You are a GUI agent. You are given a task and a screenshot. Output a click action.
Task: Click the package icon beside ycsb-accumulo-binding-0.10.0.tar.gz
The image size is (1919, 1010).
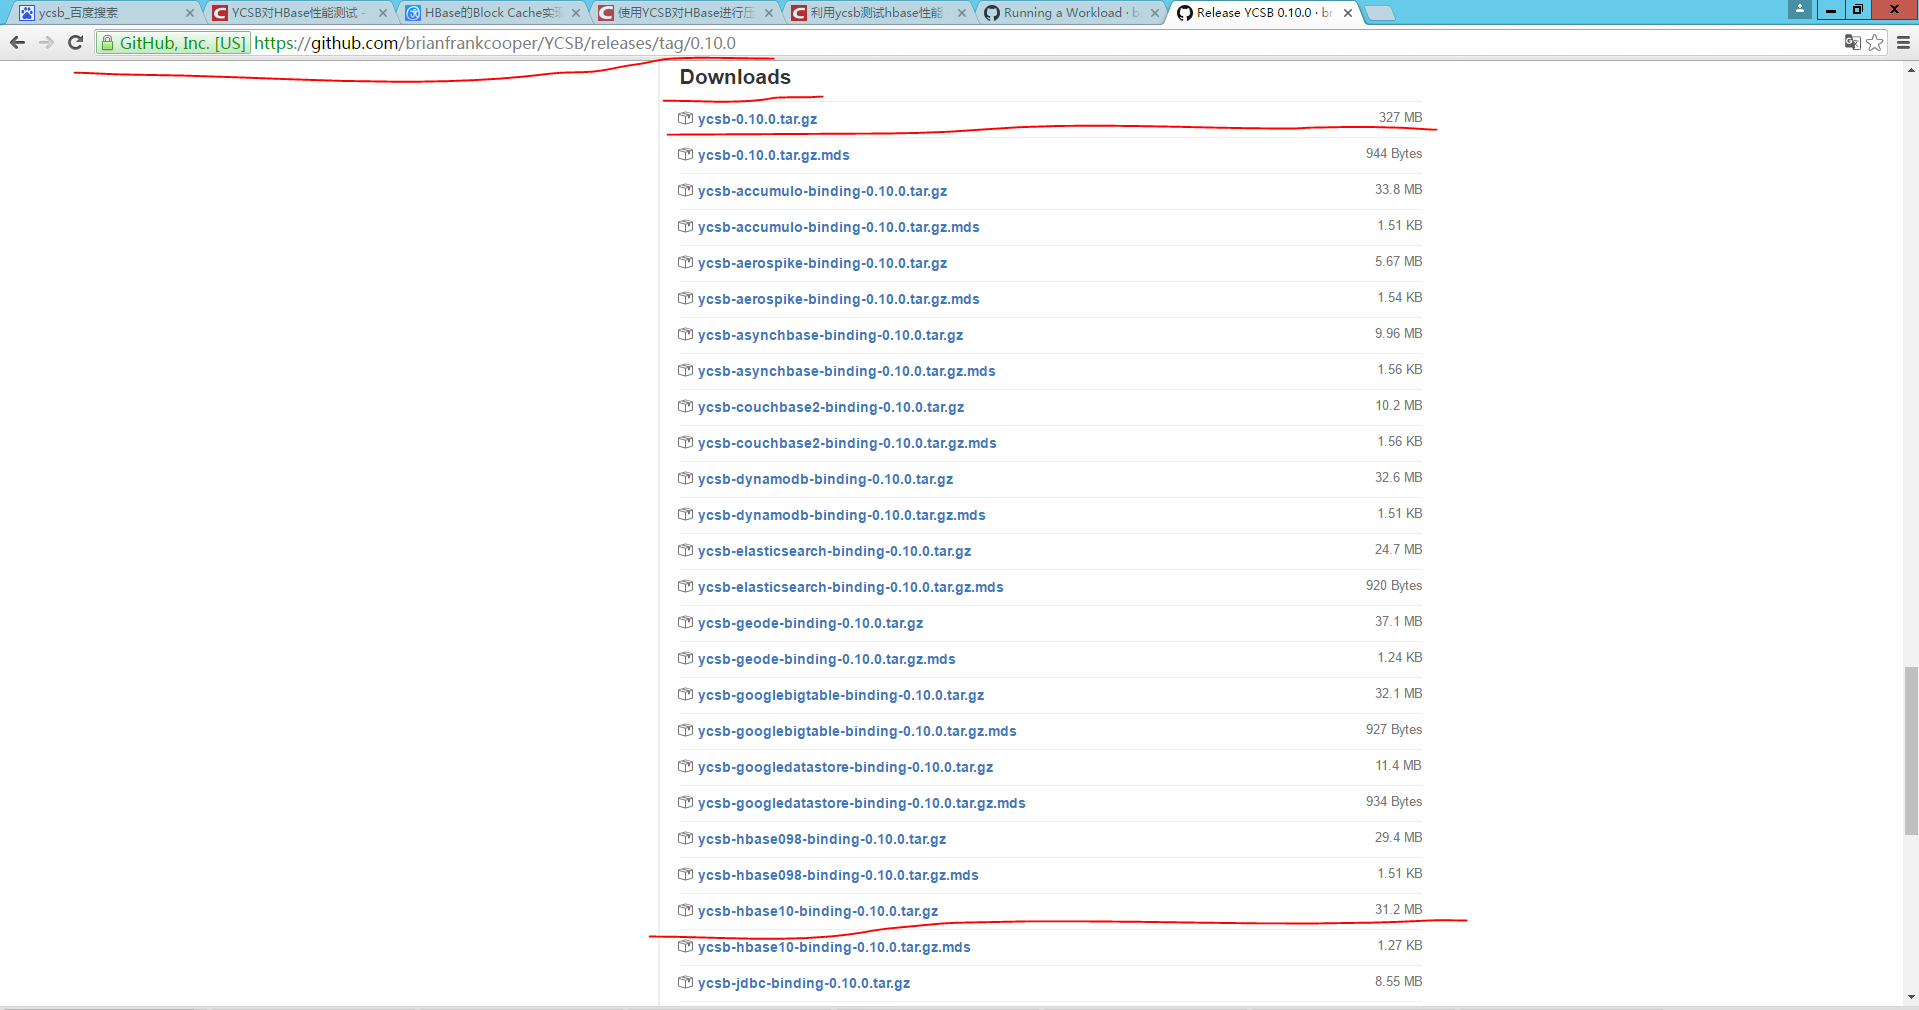click(685, 190)
